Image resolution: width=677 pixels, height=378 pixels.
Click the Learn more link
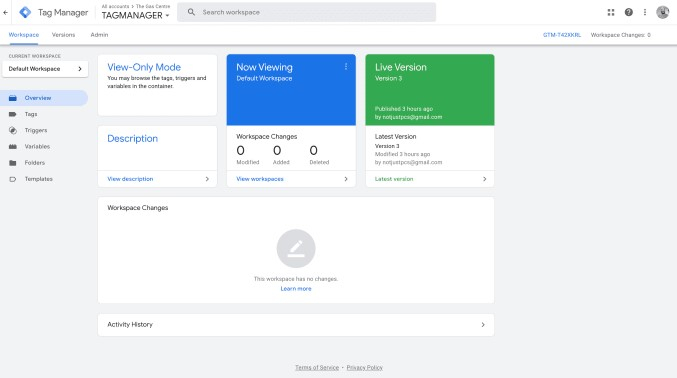pyautogui.click(x=296, y=289)
